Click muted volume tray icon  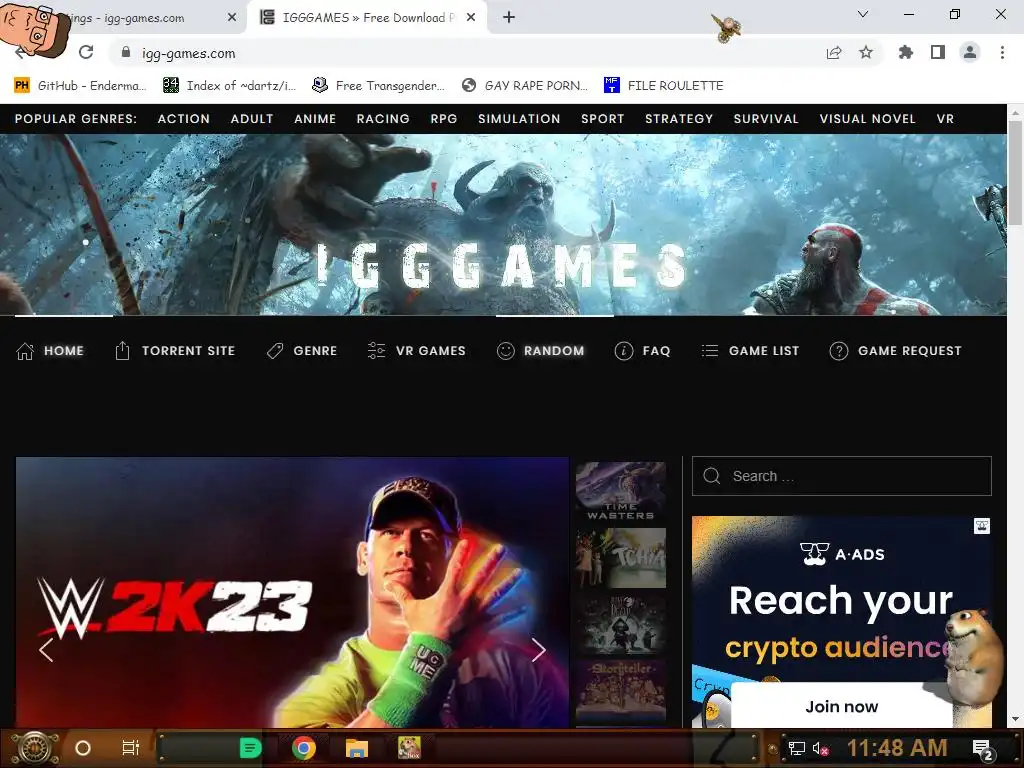[821, 748]
